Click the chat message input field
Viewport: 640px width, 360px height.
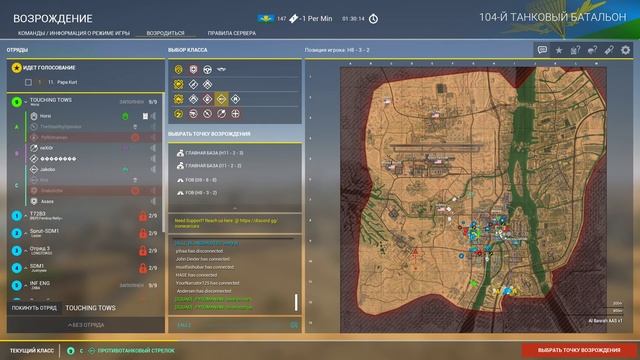coord(235,325)
